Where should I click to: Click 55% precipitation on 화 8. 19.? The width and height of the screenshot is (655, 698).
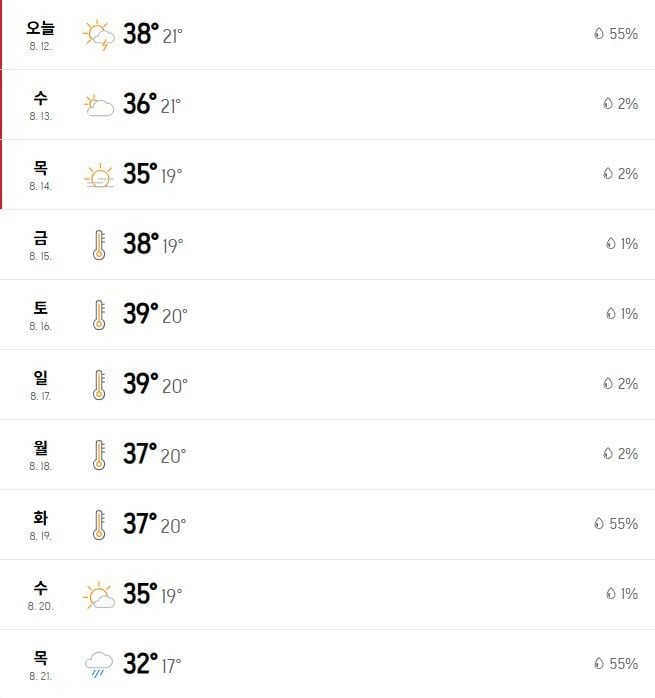coord(623,524)
